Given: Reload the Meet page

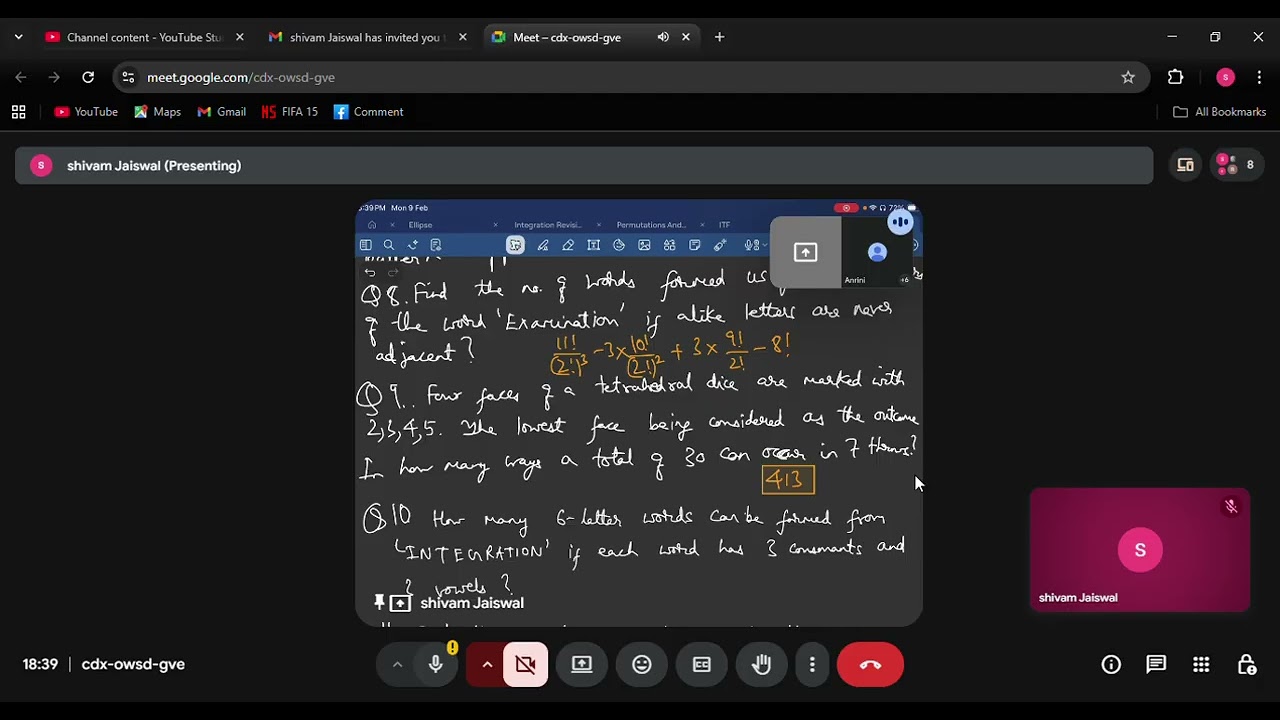Looking at the screenshot, I should [88, 77].
